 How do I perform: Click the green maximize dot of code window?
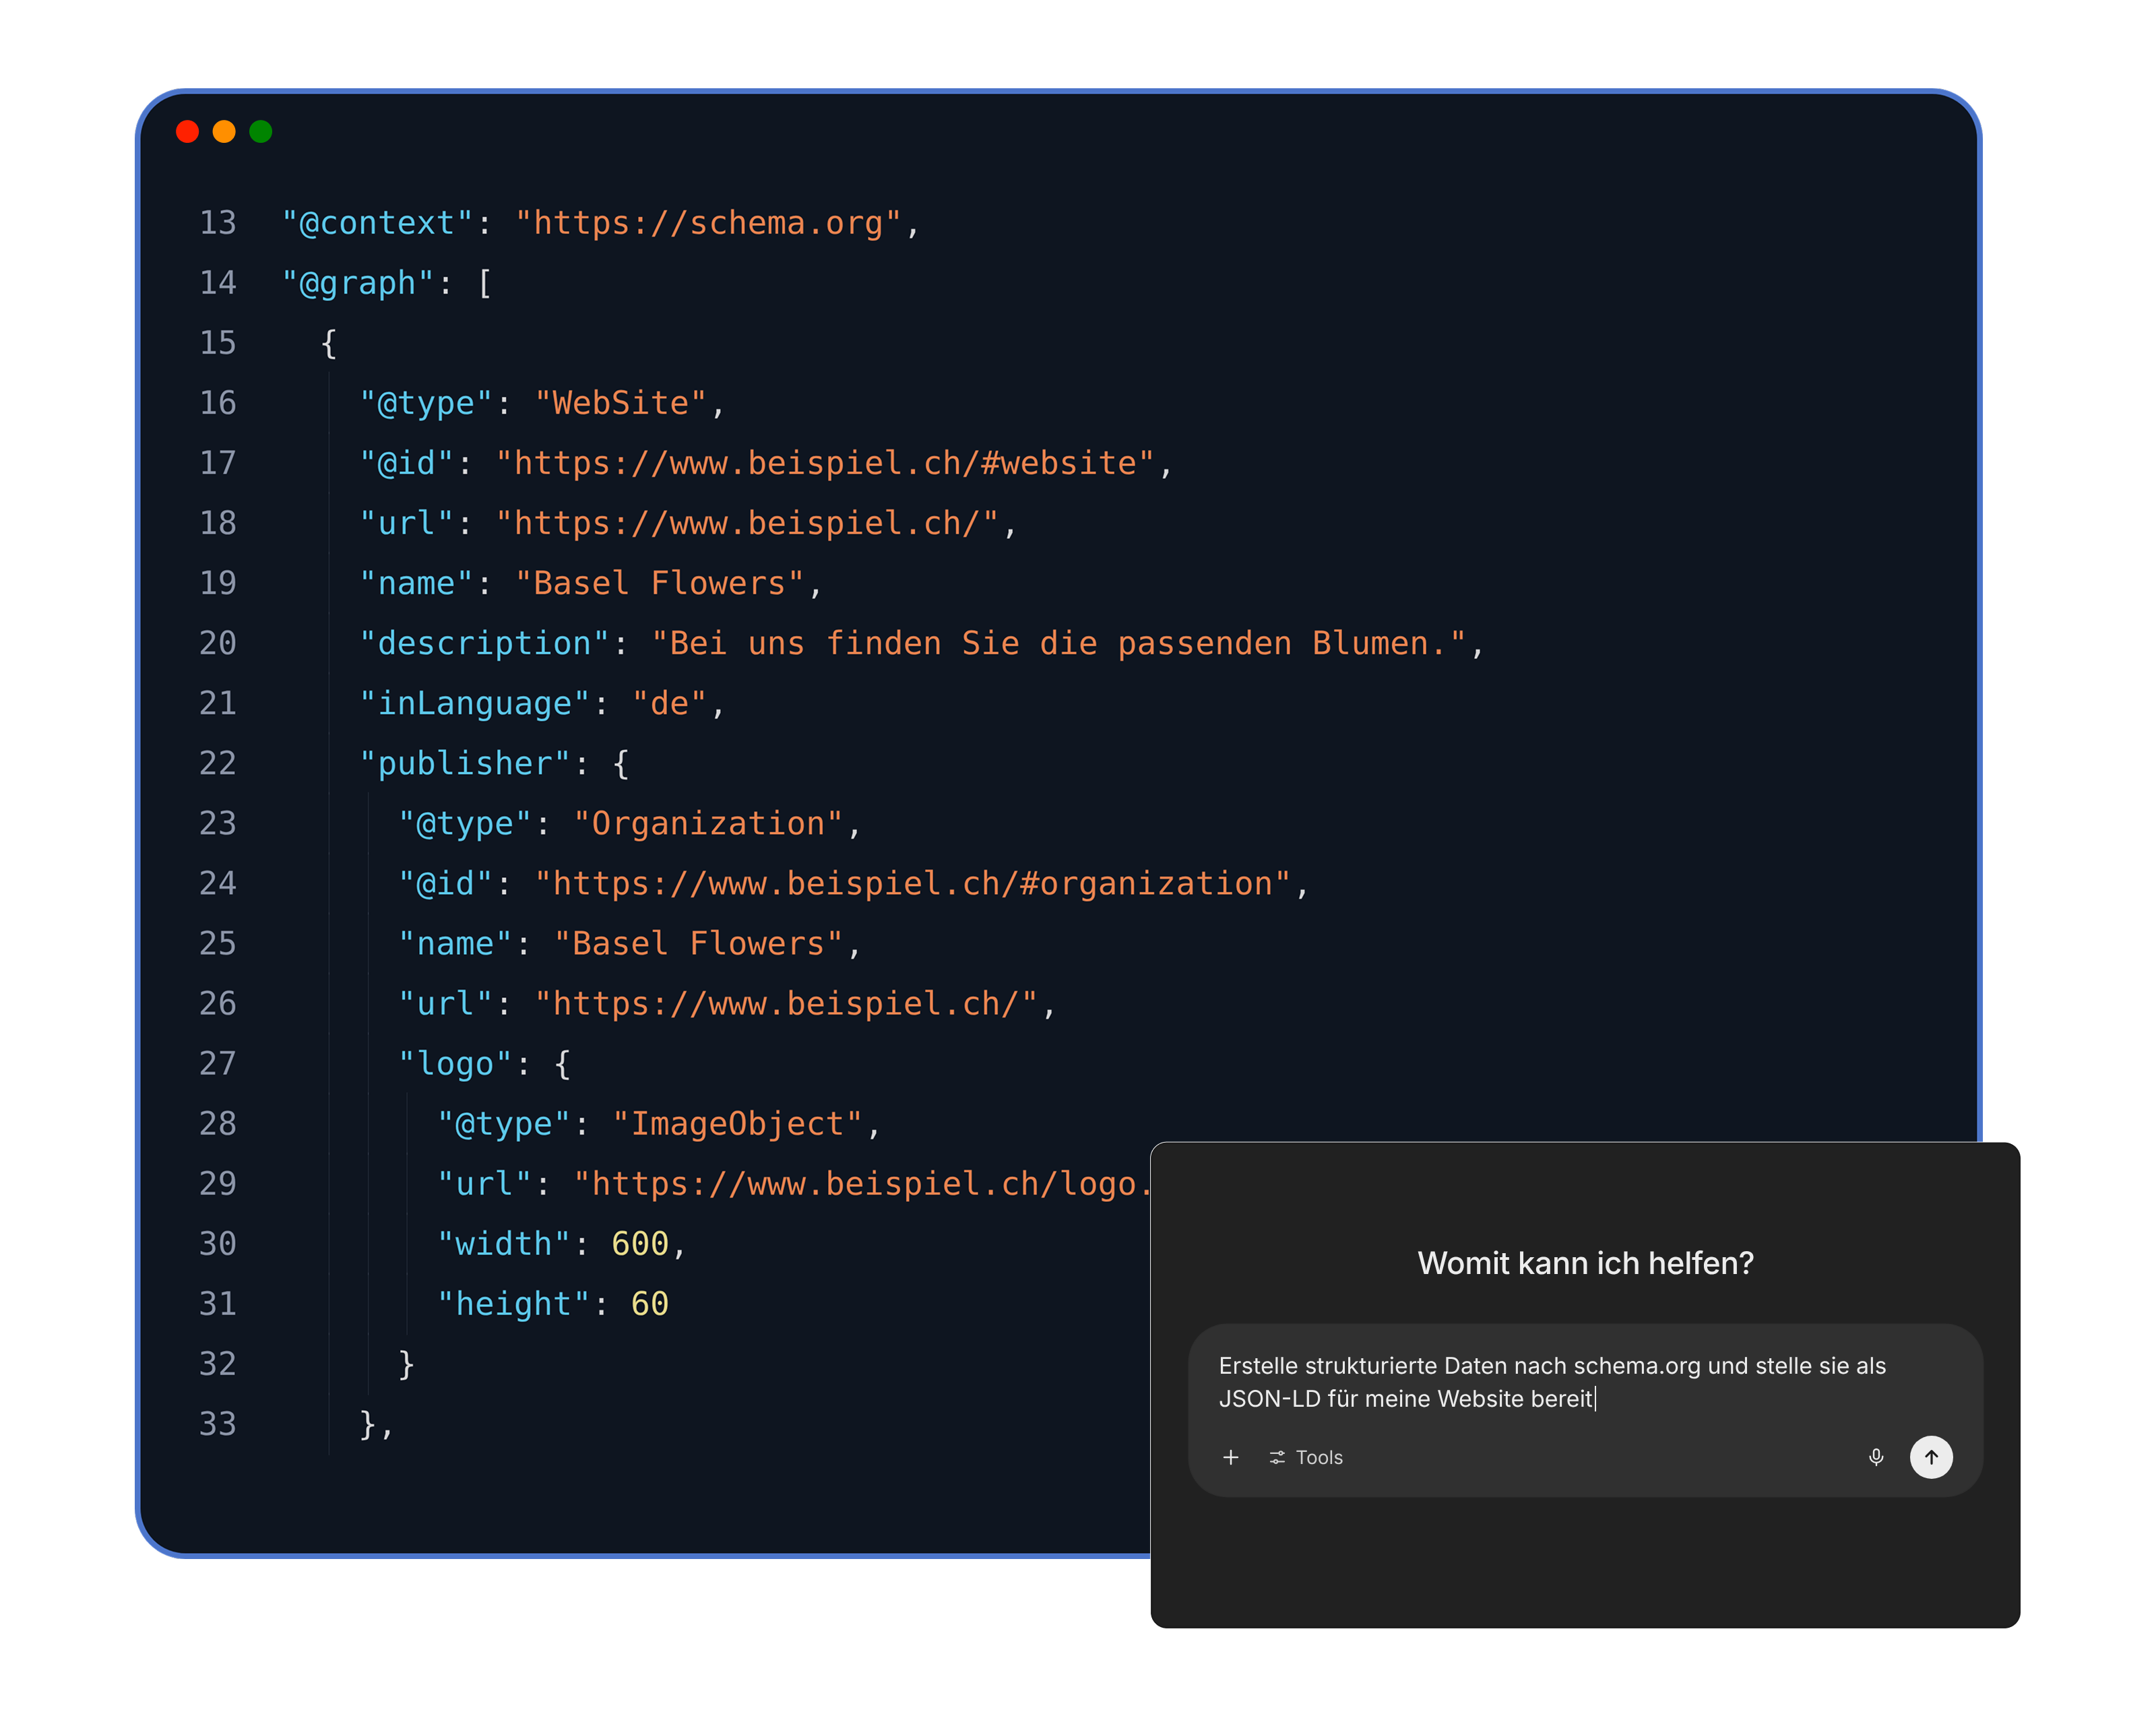coord(261,131)
